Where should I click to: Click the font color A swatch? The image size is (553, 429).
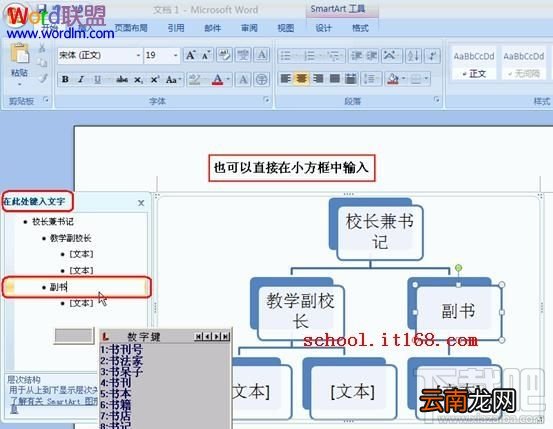(217, 80)
